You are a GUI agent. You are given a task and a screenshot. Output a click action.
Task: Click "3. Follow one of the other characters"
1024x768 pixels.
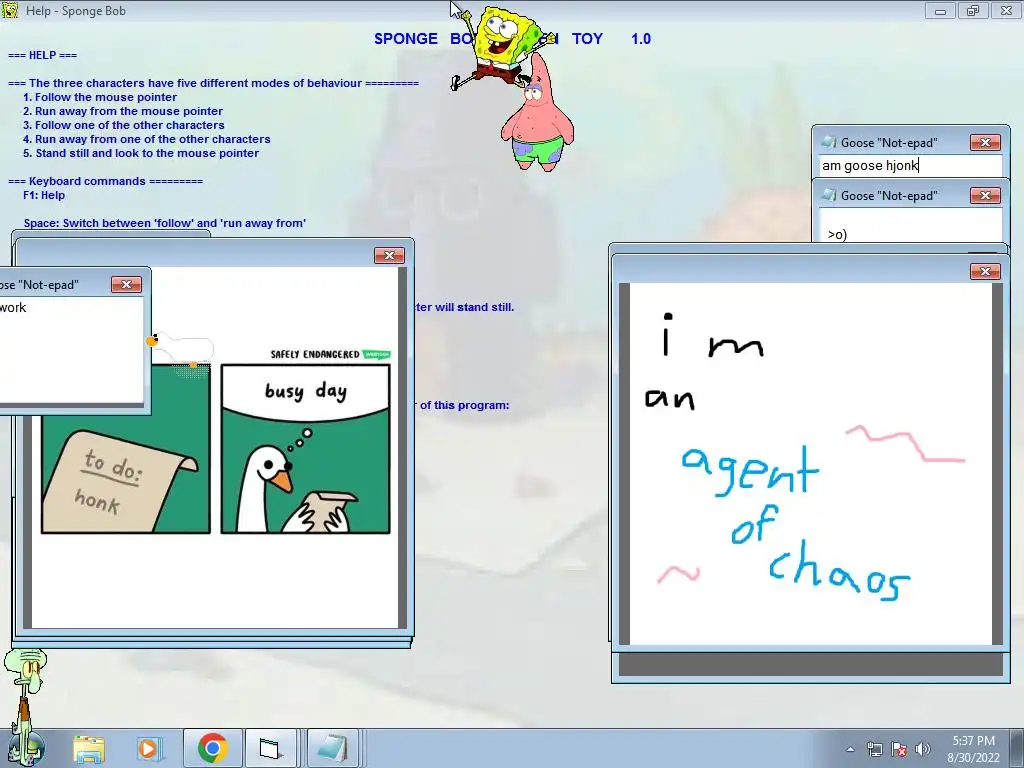click(123, 125)
